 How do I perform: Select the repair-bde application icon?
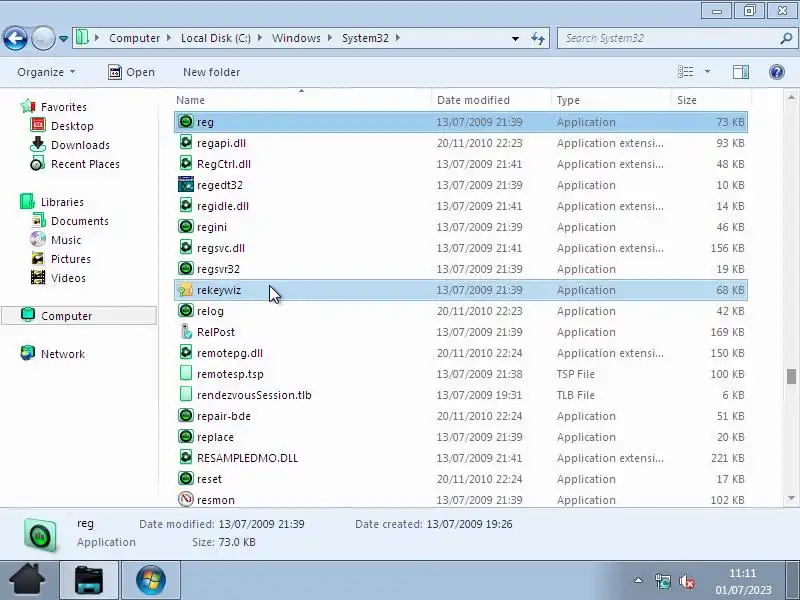[x=186, y=415]
